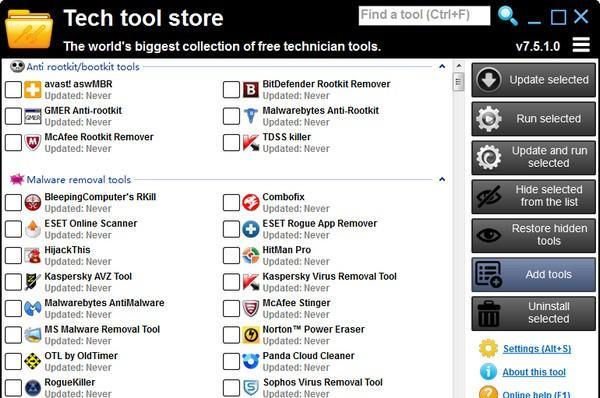Screen dimensions: 600x398
Task: Click the Malware removal tools bug icon
Action: pos(17,179)
